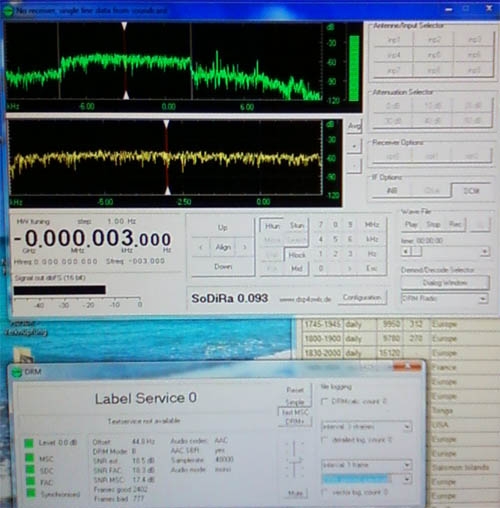This screenshot has height=508, width=500.
Task: Click the DRM volume slider handle
Action: [x=294, y=462]
